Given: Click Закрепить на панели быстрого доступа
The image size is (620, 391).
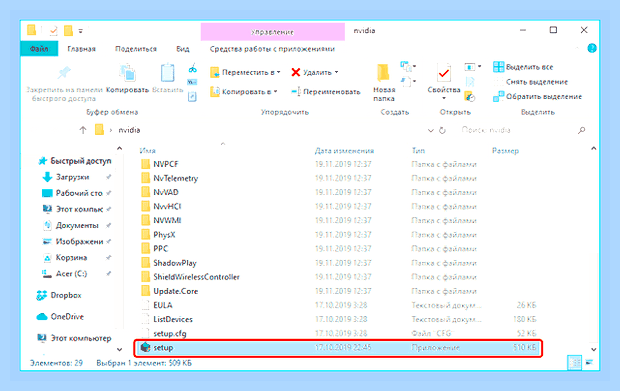Looking at the screenshot, I should (64, 83).
